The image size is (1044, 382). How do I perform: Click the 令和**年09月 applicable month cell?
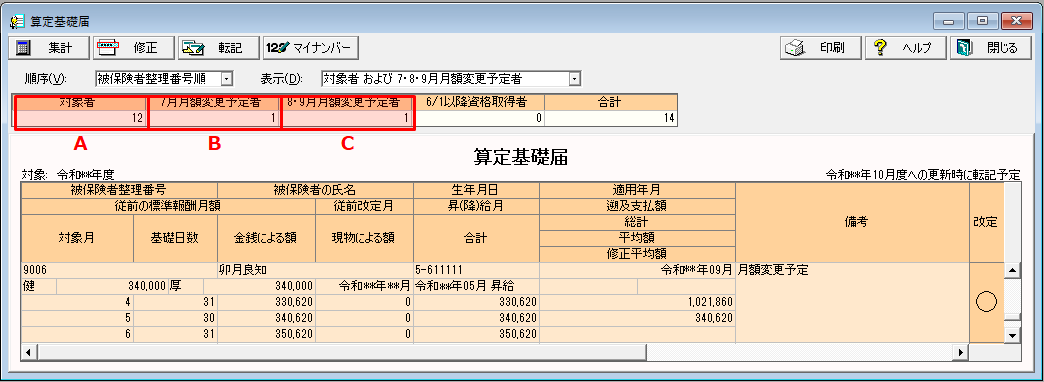point(637,271)
